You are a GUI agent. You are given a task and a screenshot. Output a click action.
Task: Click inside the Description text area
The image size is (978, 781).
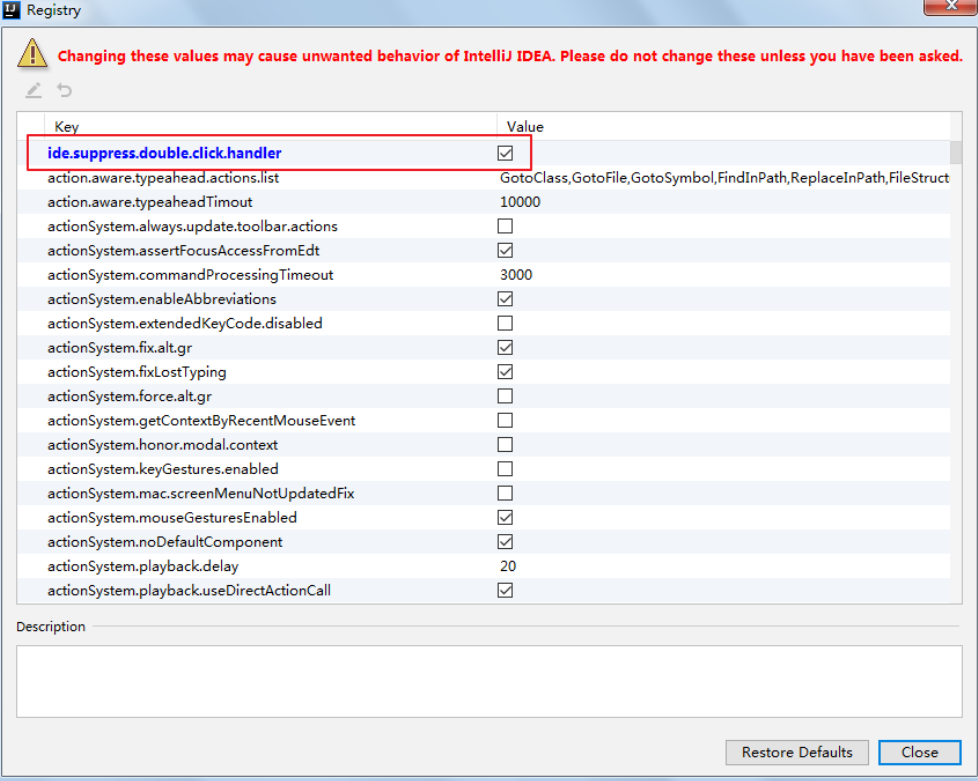click(489, 681)
